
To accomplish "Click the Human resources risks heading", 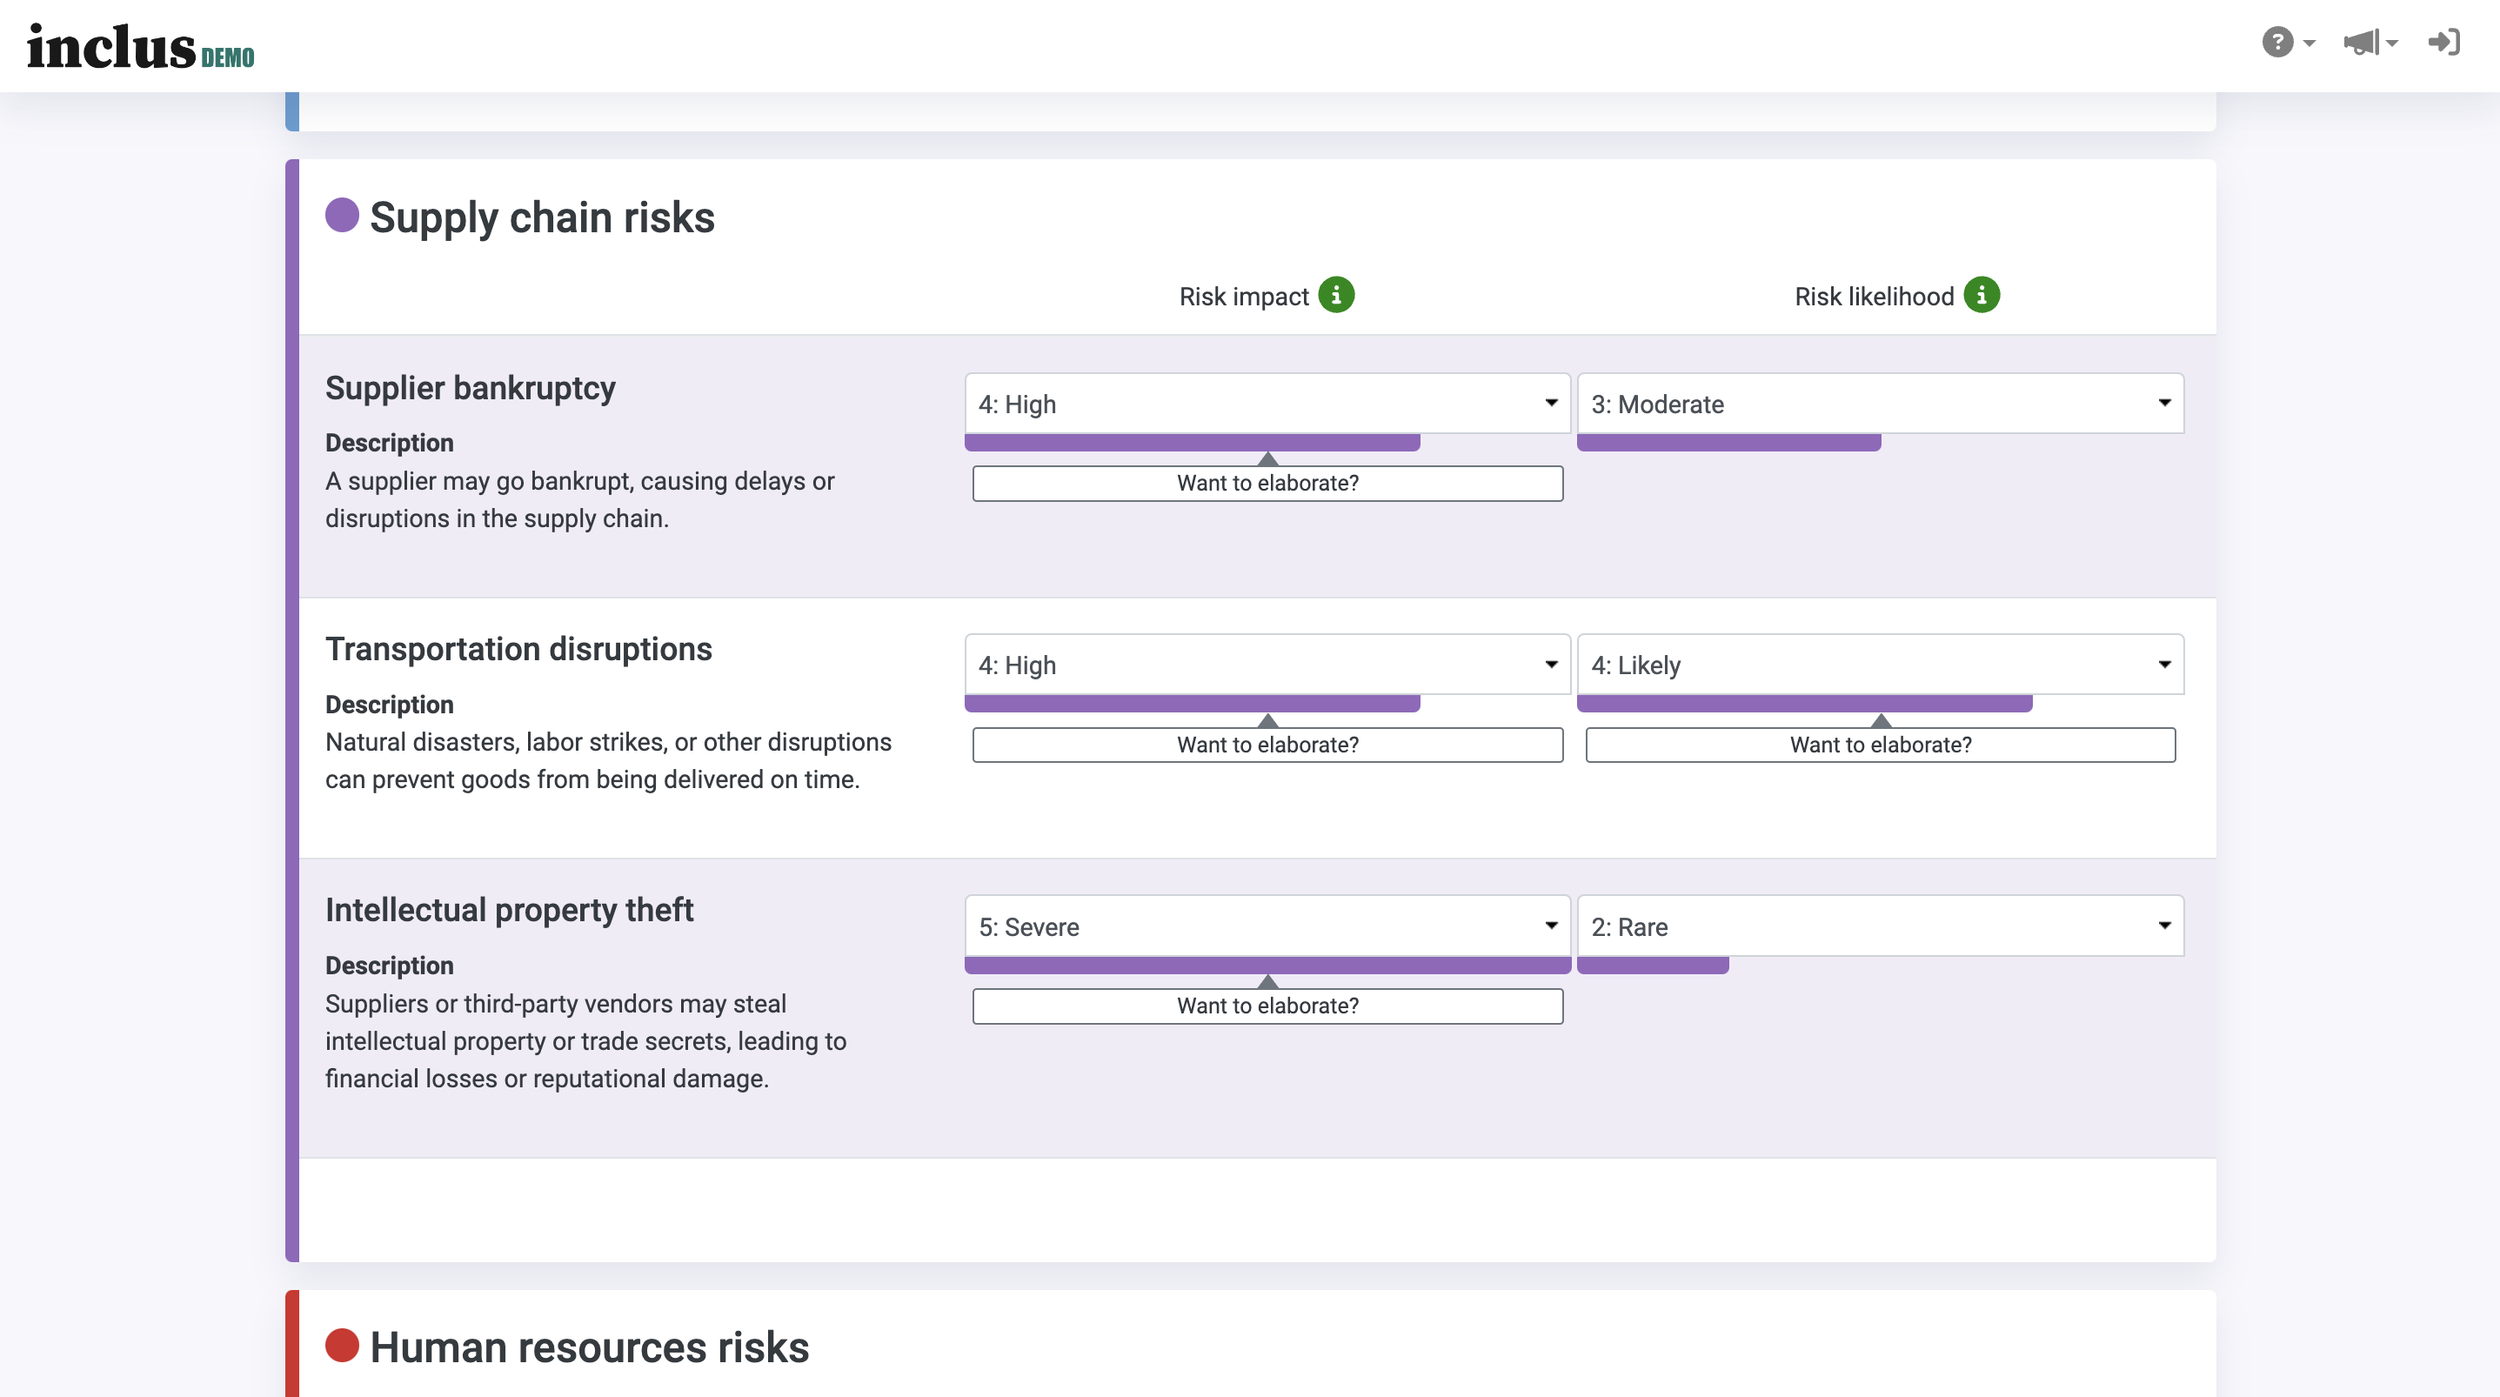I will pos(589,1347).
